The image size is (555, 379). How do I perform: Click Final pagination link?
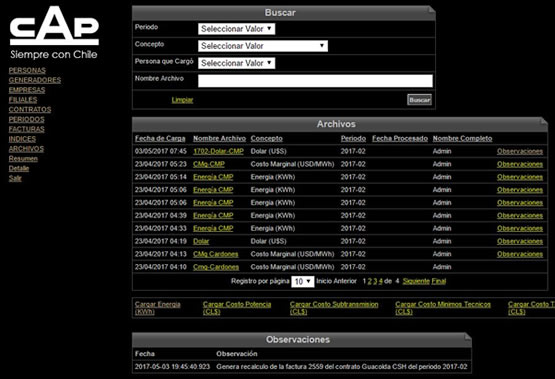(x=439, y=281)
